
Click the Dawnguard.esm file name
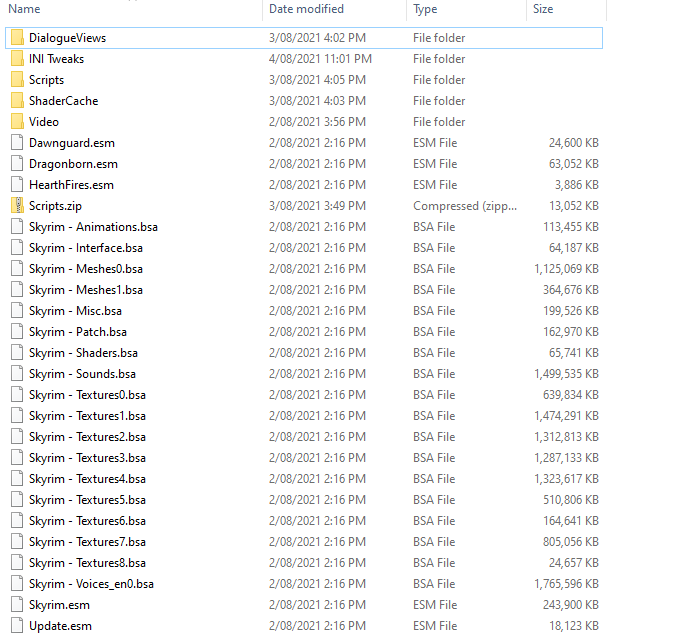click(x=72, y=143)
